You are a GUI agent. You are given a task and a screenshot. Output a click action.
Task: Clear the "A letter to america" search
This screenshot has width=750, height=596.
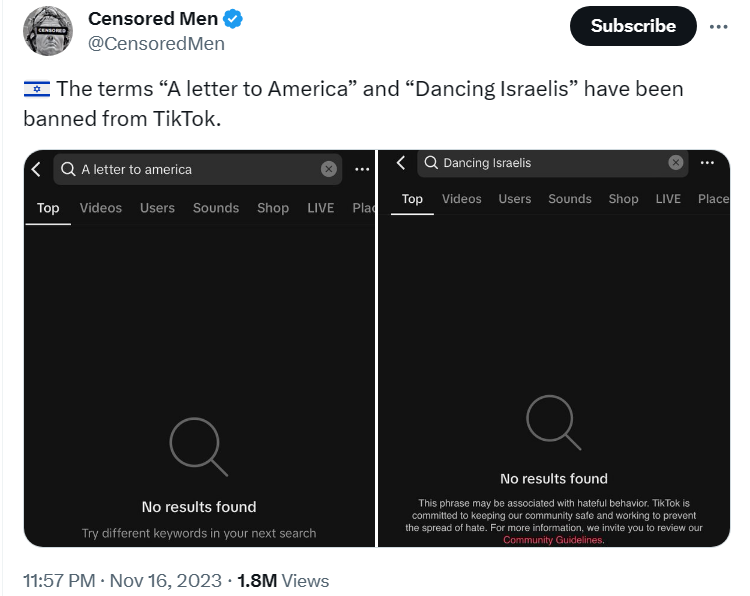pos(329,169)
